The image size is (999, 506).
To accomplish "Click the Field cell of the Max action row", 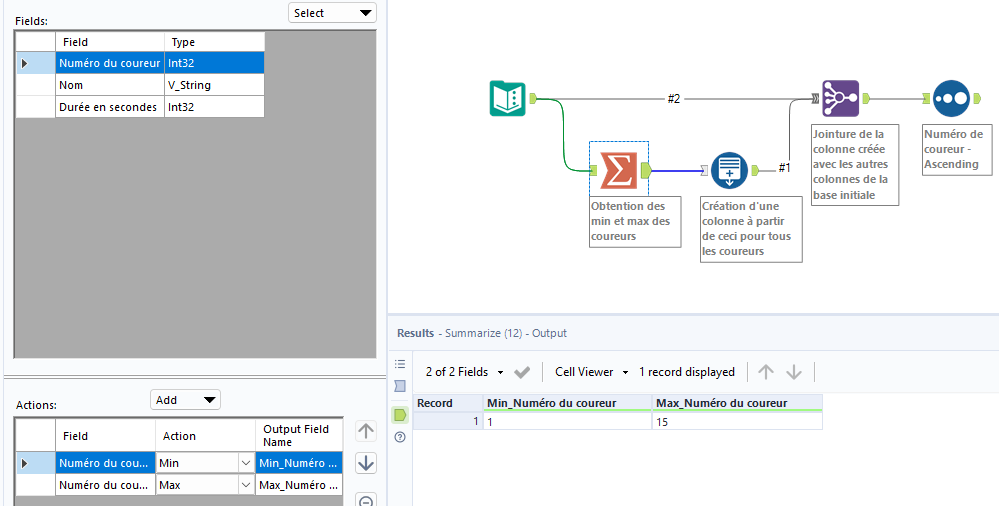I will pyautogui.click(x=105, y=485).
